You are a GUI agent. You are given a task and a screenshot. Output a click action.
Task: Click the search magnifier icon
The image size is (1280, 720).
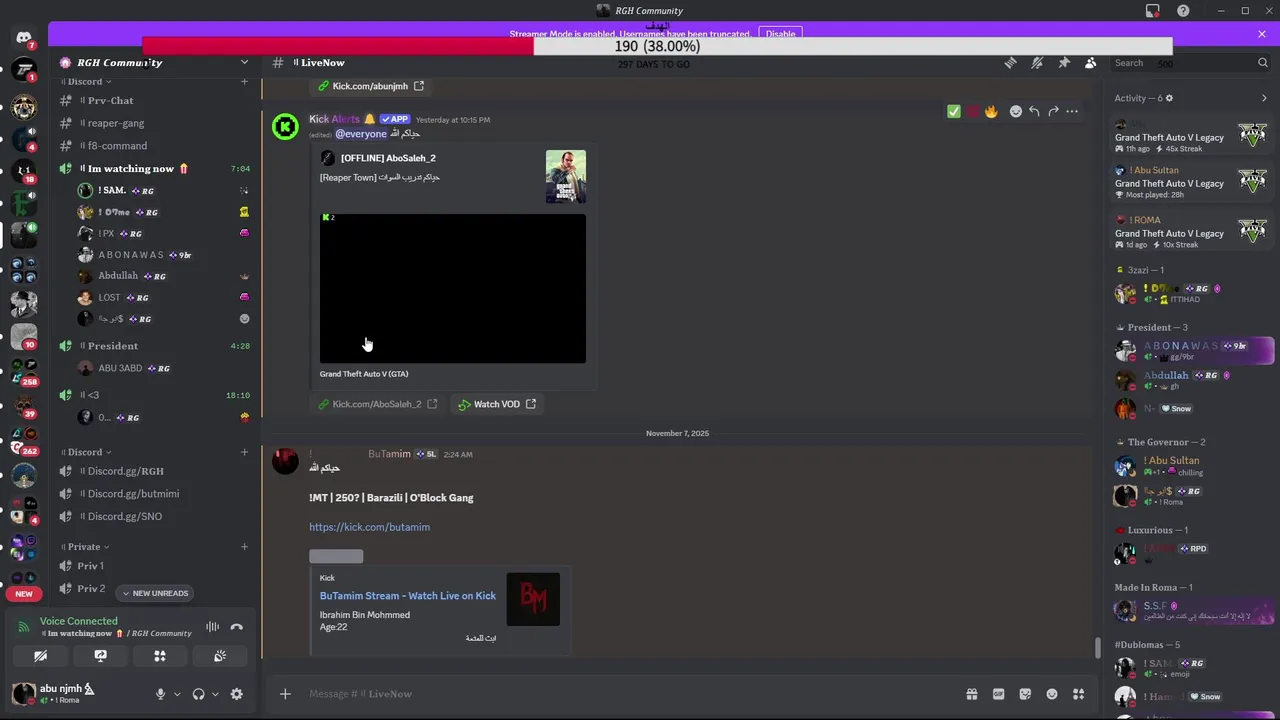pyautogui.click(x=1262, y=62)
